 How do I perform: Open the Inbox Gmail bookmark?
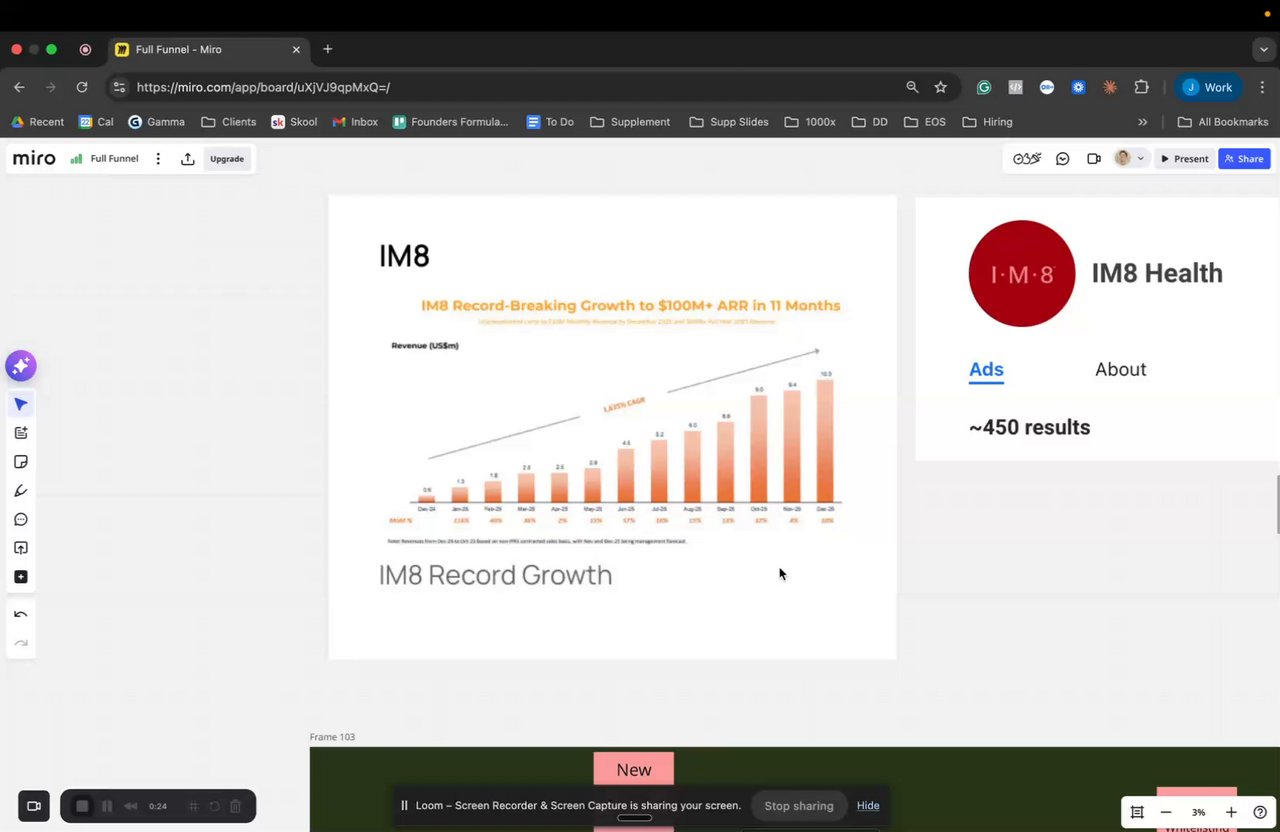[355, 122]
